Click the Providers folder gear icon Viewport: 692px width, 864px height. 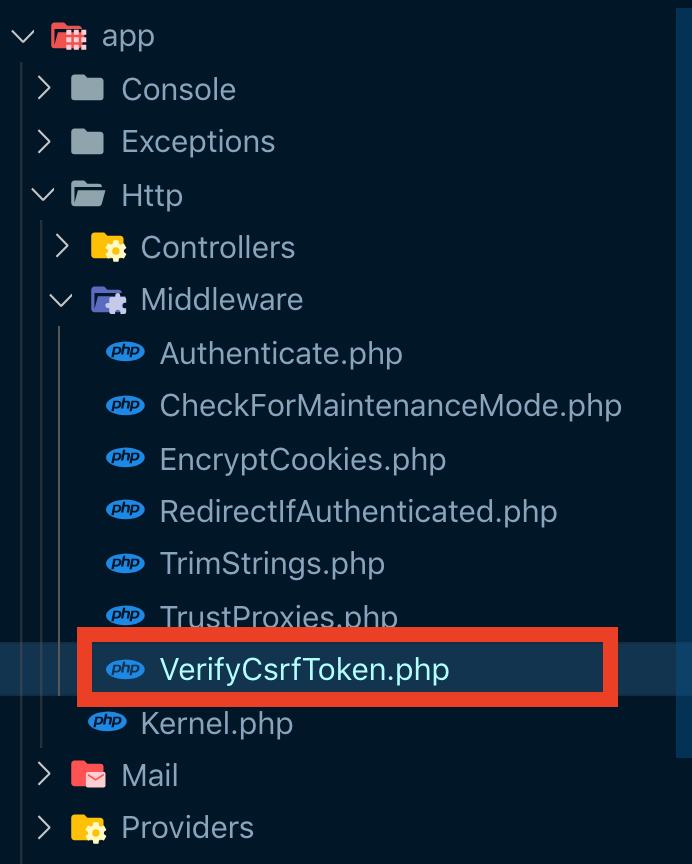[x=88, y=828]
